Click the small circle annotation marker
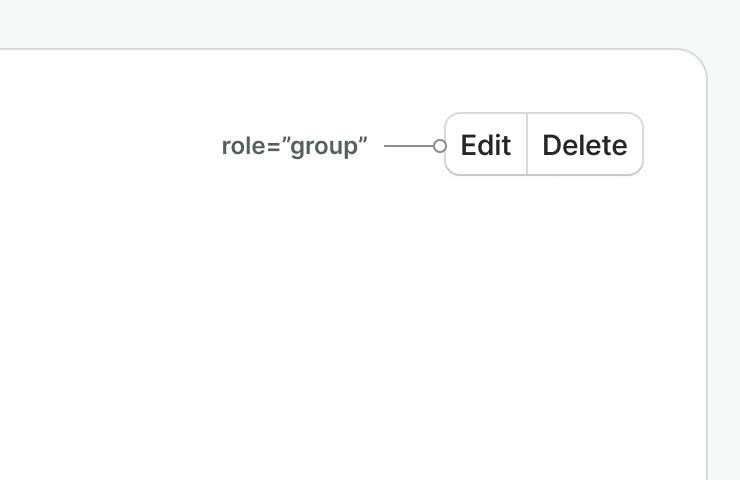The height and width of the screenshot is (480, 740). click(x=439, y=146)
